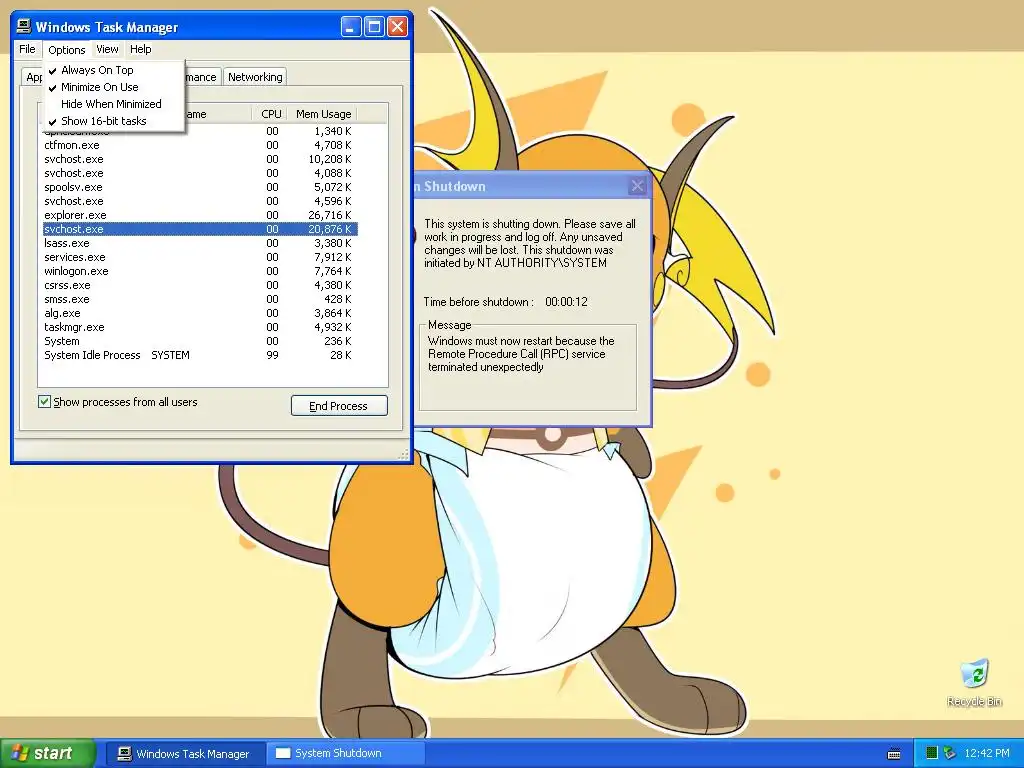The height and width of the screenshot is (768, 1024).
Task: Maximize the Windows Task Manager window
Action: (374, 27)
